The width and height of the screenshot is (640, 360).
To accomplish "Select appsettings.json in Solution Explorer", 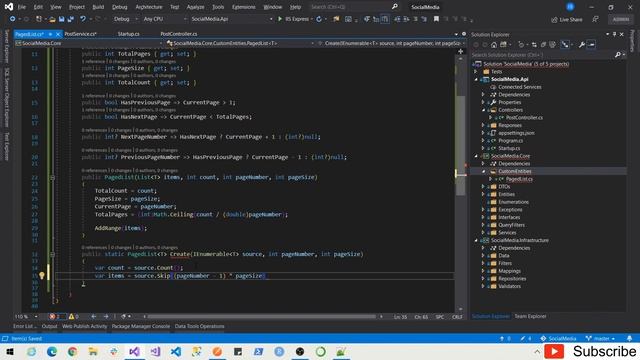I will click(x=516, y=133).
